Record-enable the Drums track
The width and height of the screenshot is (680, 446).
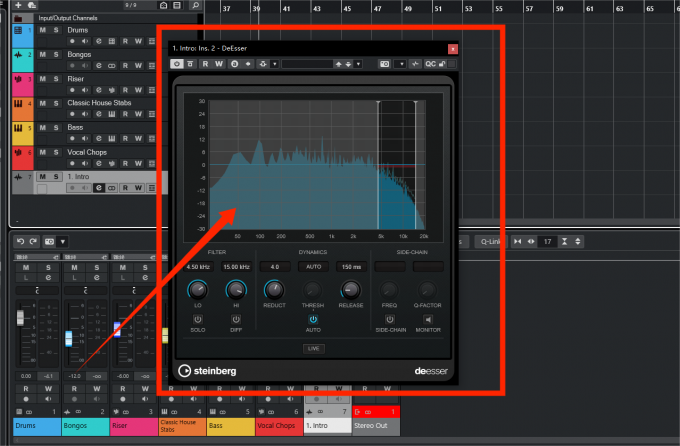tap(72, 41)
